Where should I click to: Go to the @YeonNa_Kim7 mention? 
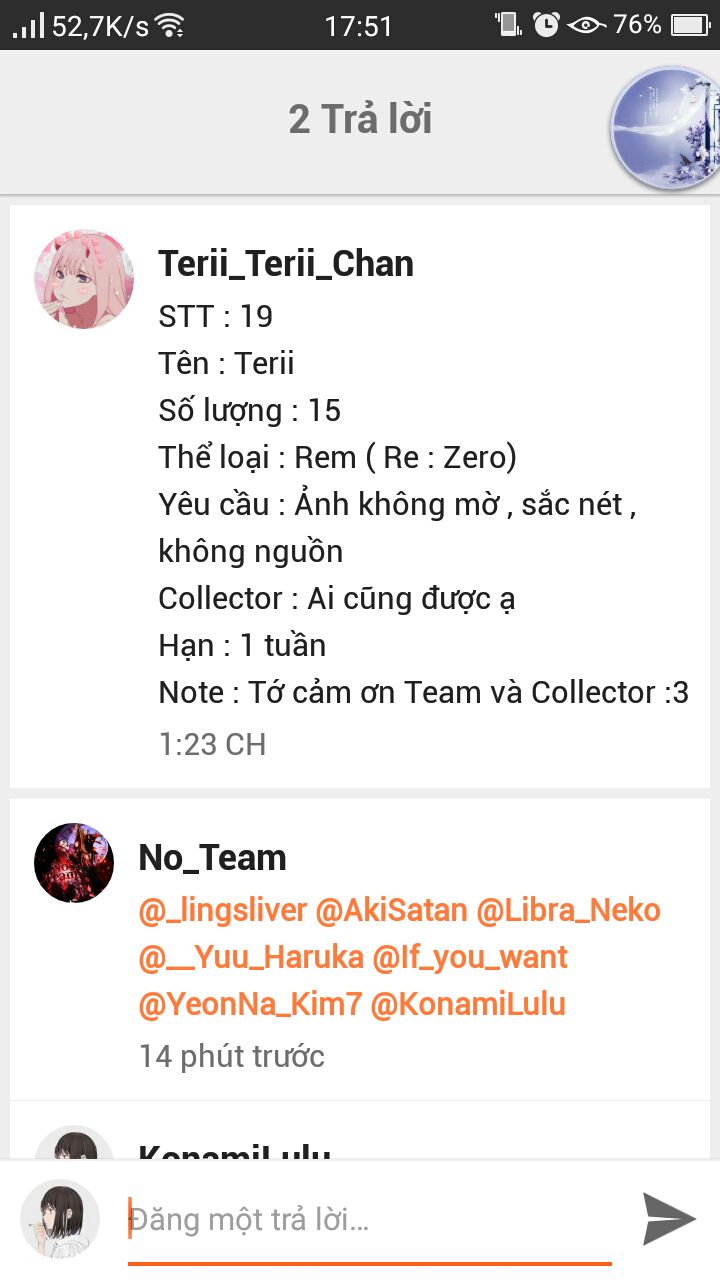click(250, 1005)
